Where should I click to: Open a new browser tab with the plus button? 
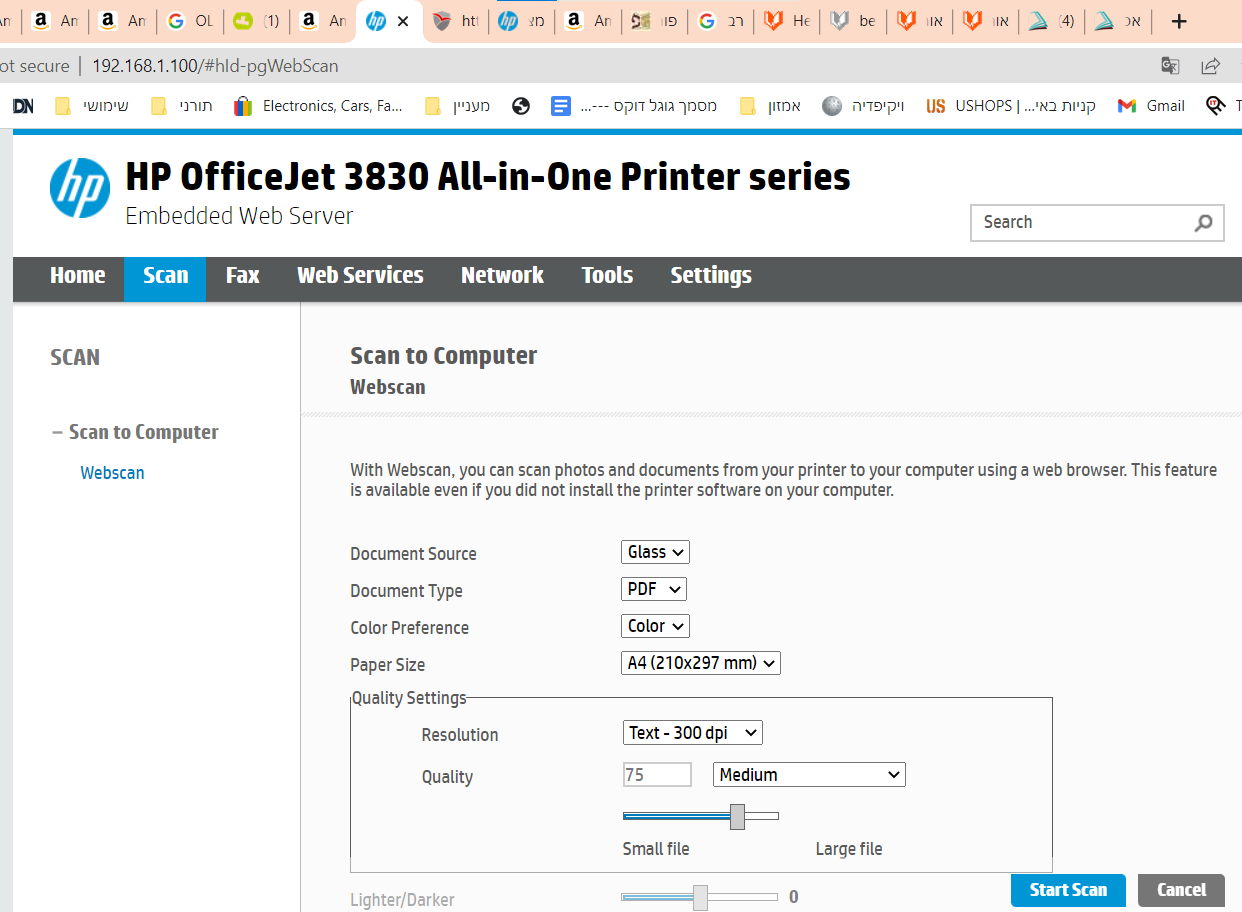[1179, 21]
